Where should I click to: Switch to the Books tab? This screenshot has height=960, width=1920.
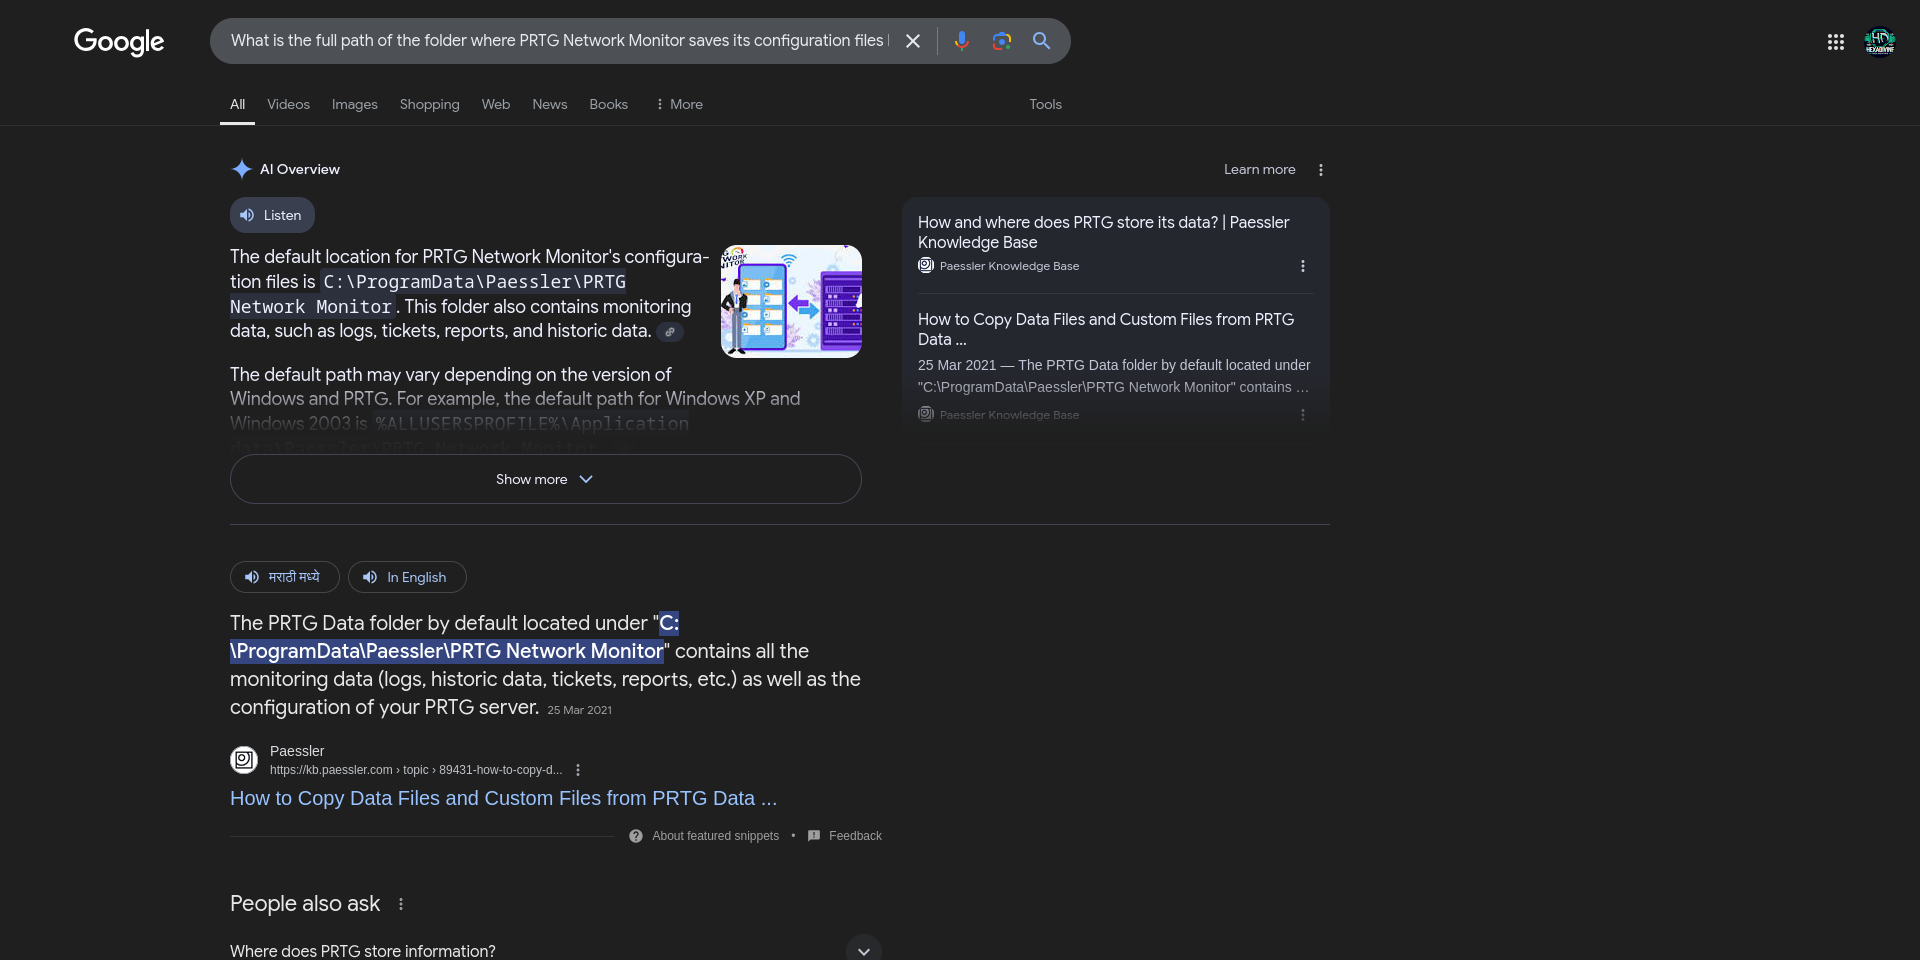click(x=608, y=104)
